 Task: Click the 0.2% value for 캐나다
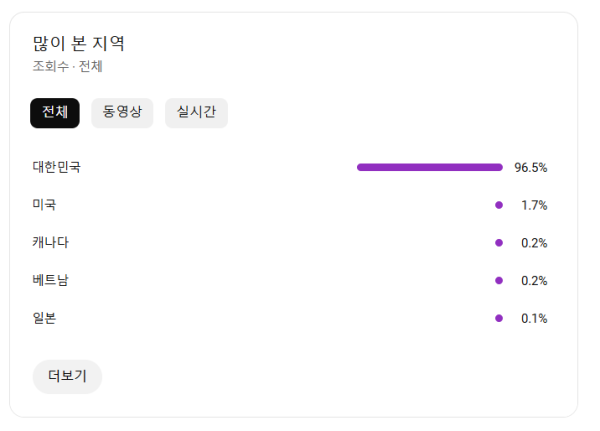coord(534,243)
